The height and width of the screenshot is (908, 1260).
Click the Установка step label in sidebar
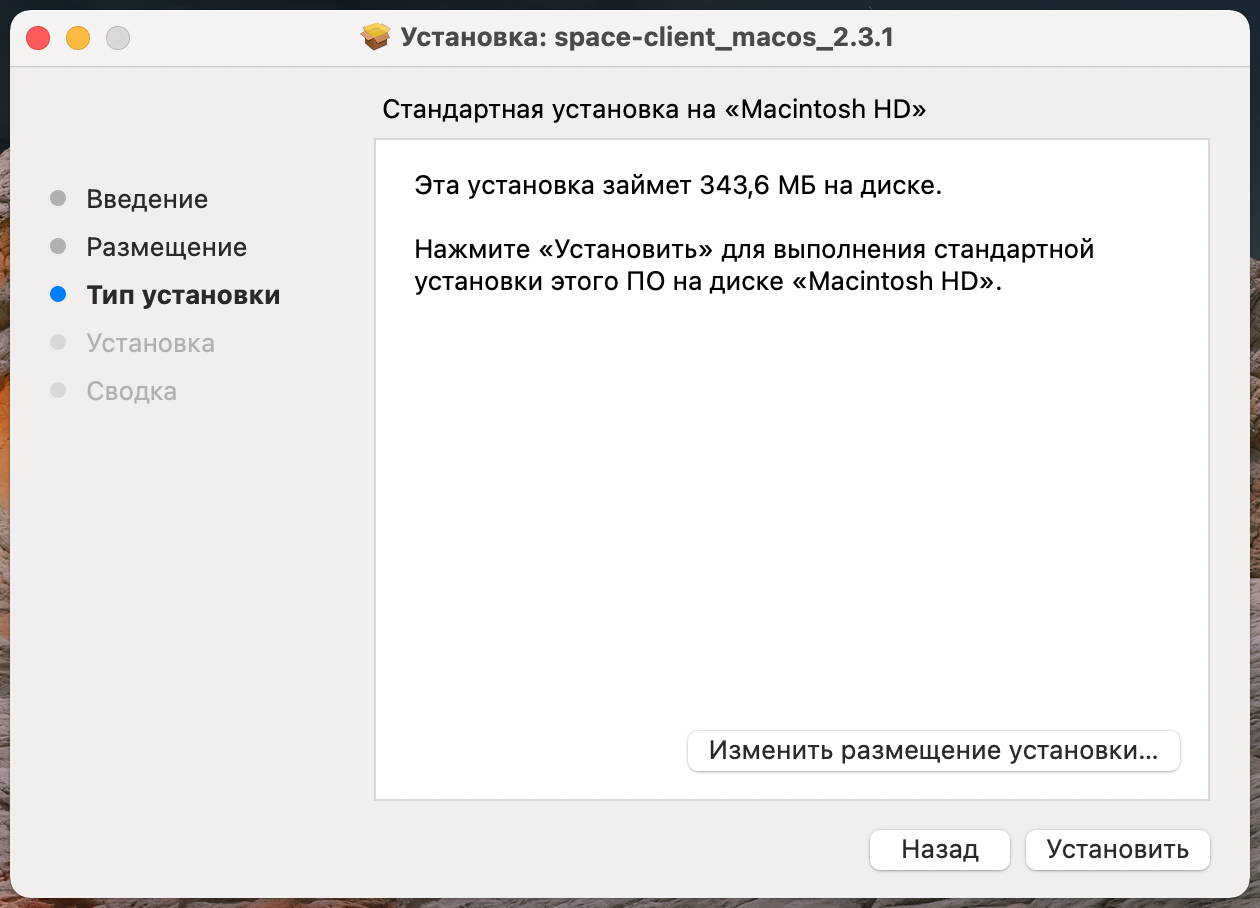pos(150,343)
